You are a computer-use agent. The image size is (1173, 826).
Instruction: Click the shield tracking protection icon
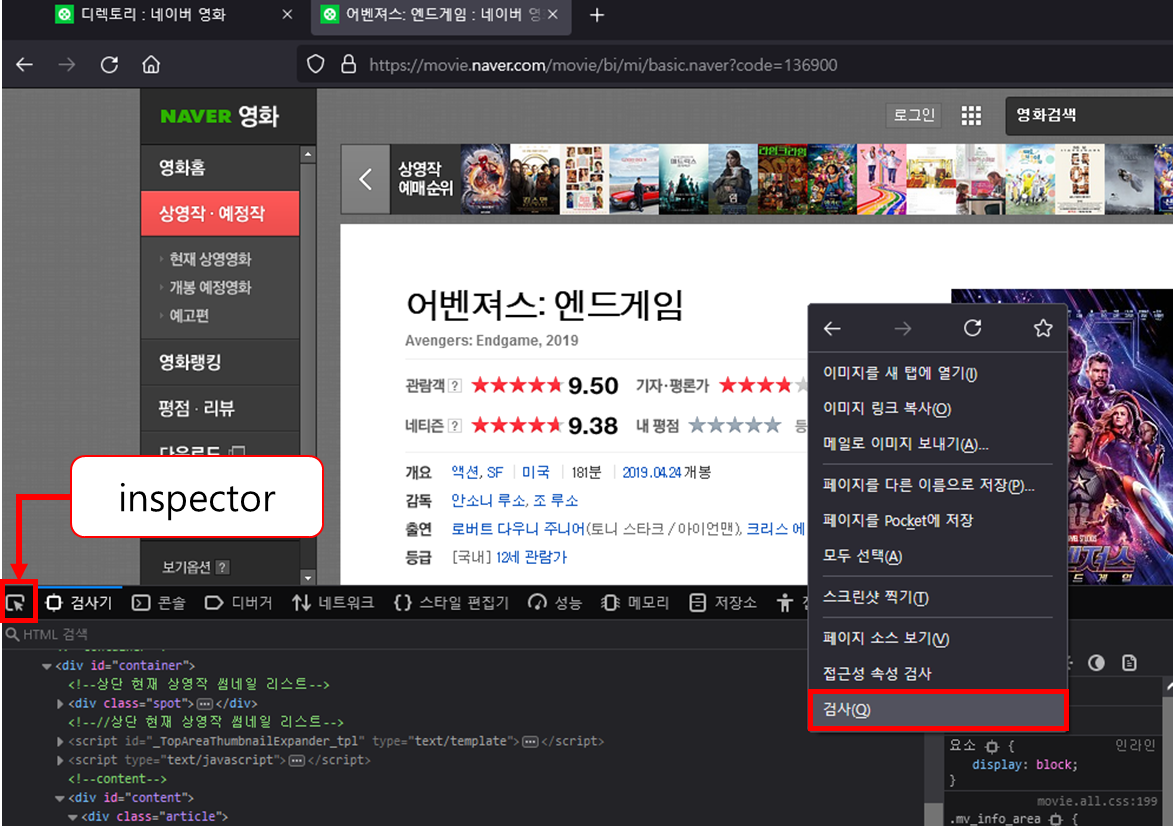(316, 64)
